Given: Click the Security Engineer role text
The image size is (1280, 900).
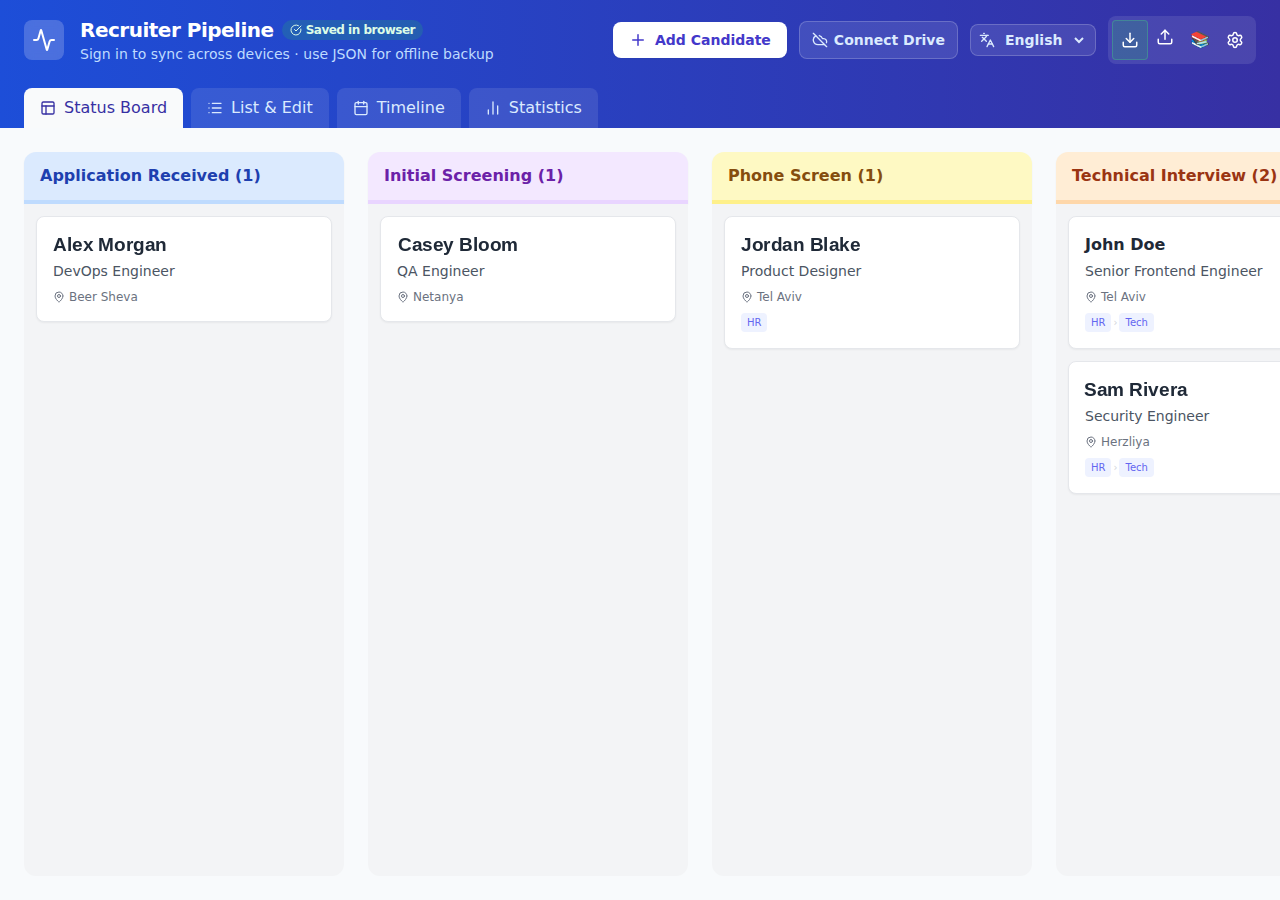Looking at the screenshot, I should click(1147, 416).
